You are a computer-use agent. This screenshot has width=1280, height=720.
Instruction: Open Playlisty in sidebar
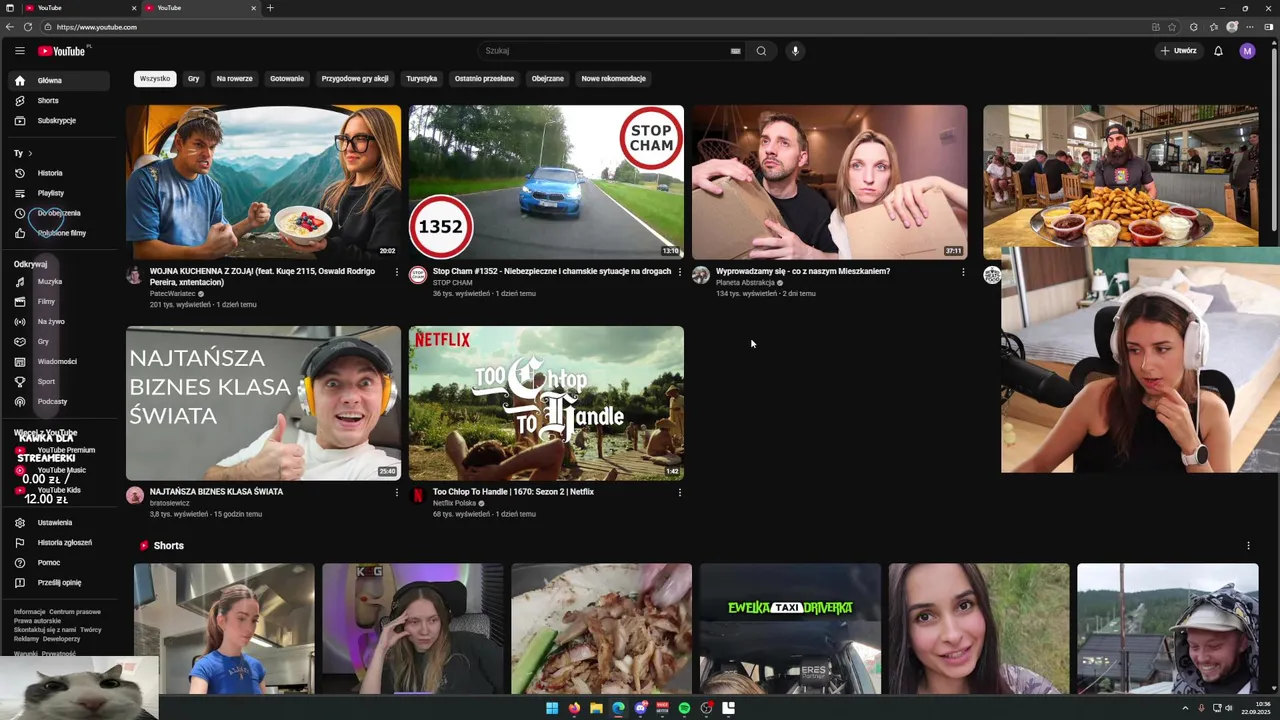tap(60, 193)
